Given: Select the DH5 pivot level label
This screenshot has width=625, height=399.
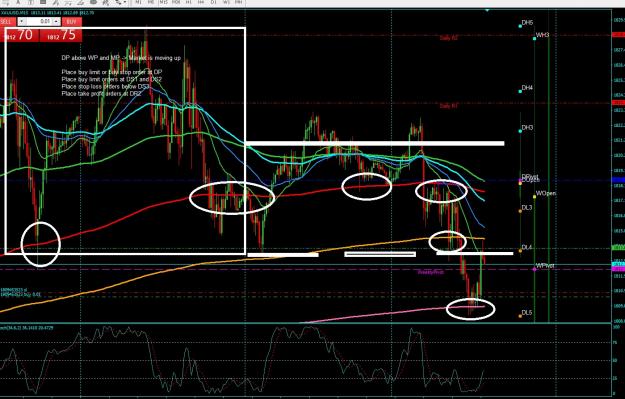Looking at the screenshot, I should pos(527,23).
